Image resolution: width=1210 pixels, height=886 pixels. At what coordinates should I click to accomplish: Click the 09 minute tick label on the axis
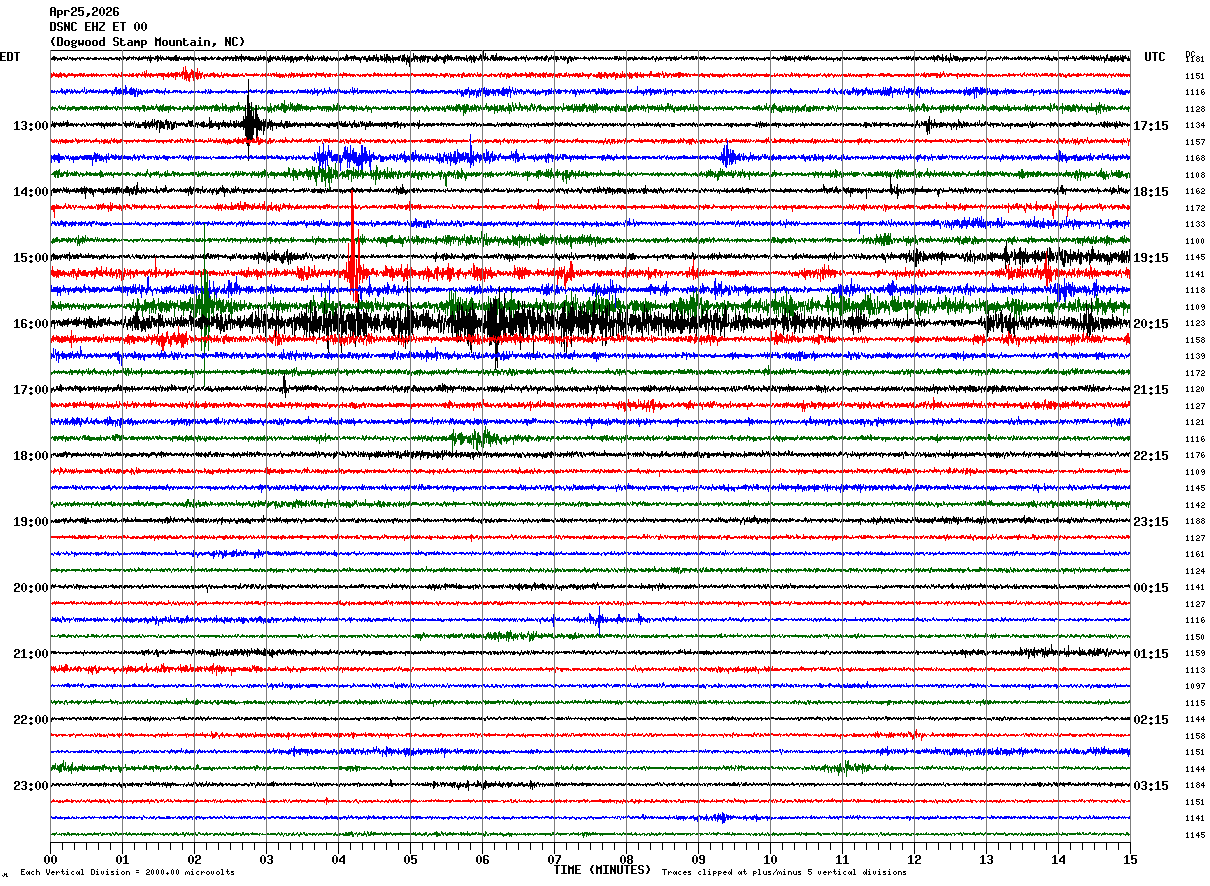point(698,859)
